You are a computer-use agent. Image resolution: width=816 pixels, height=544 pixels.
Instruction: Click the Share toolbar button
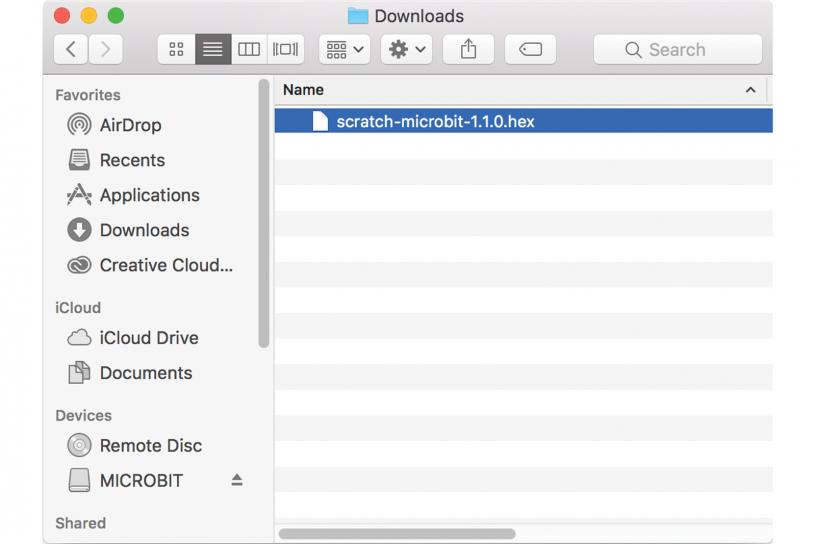468,49
